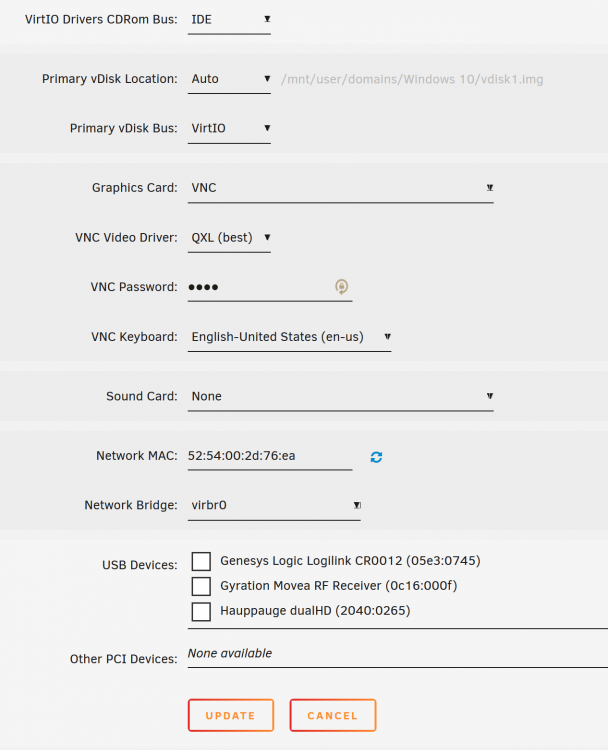Viewport: 608px width, 750px height.
Task: Click the VNC password reveal lock icon
Action: point(341,287)
